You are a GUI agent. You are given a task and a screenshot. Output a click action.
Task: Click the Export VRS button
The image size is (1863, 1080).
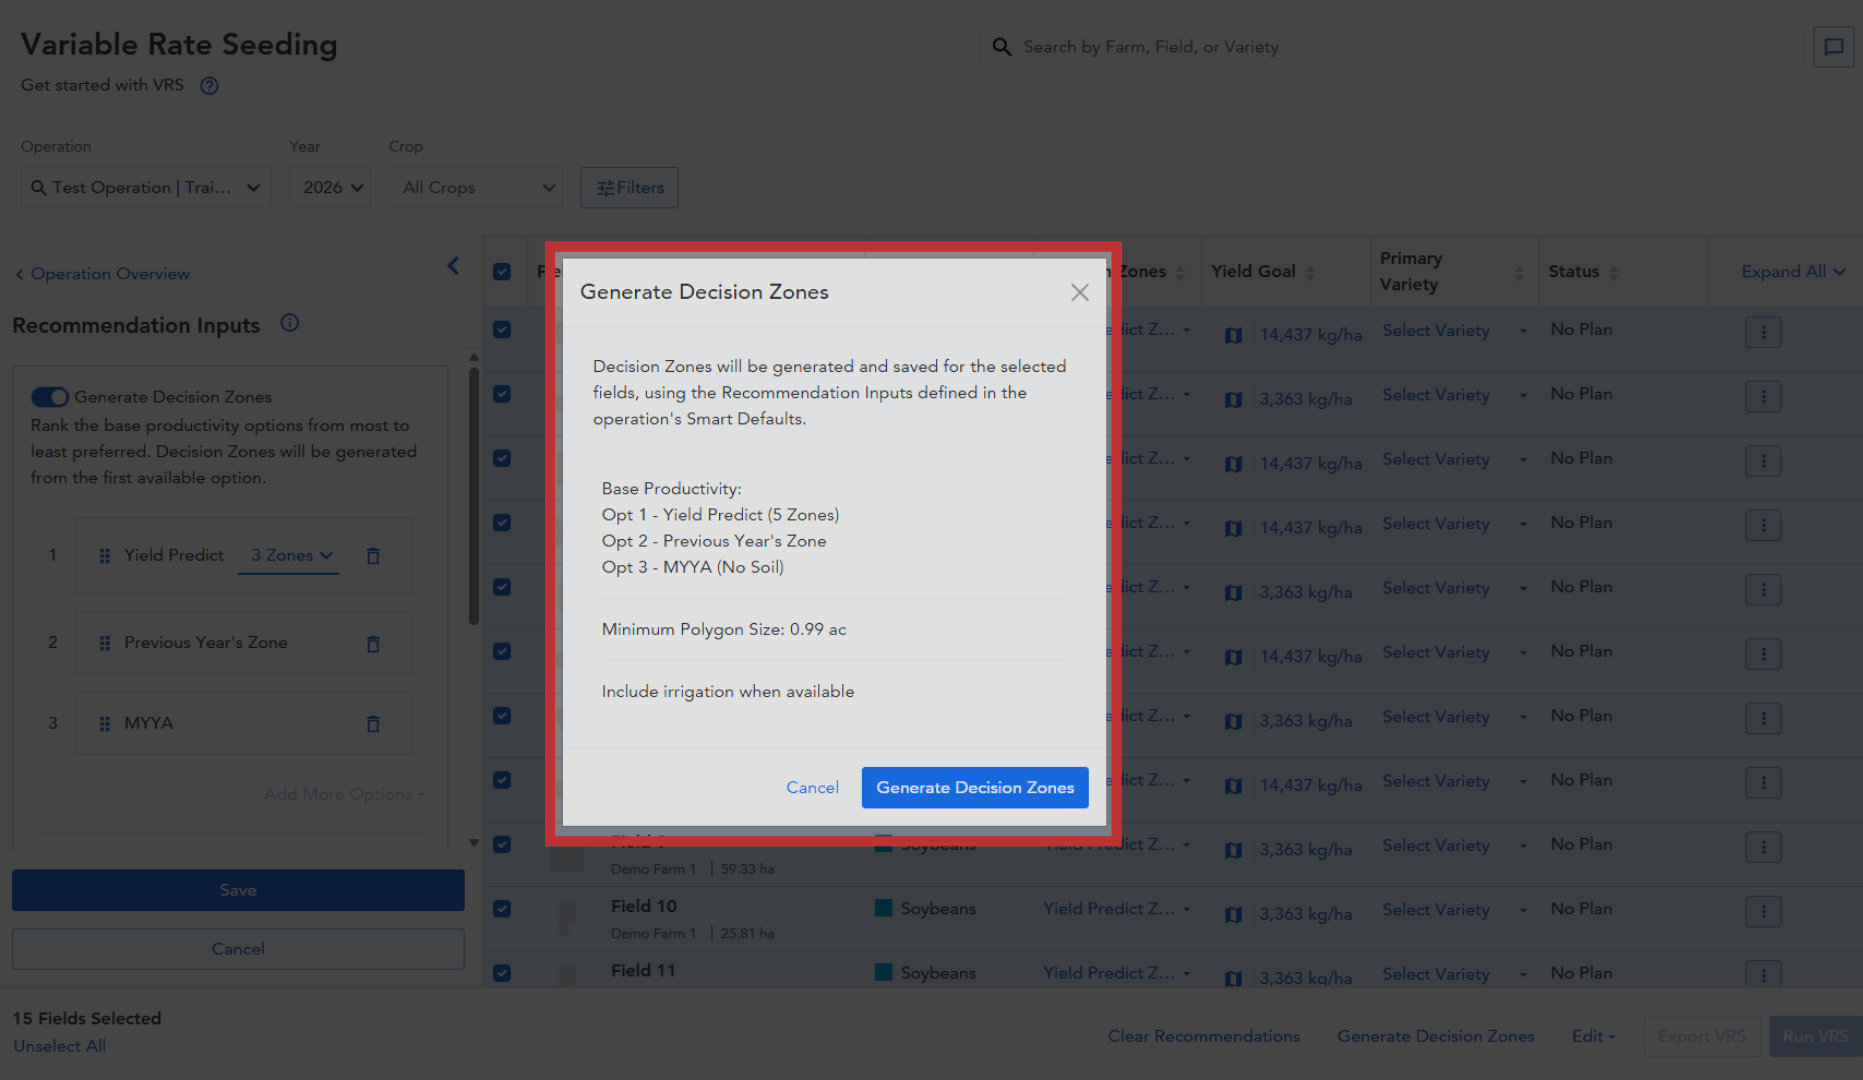(x=1701, y=1036)
